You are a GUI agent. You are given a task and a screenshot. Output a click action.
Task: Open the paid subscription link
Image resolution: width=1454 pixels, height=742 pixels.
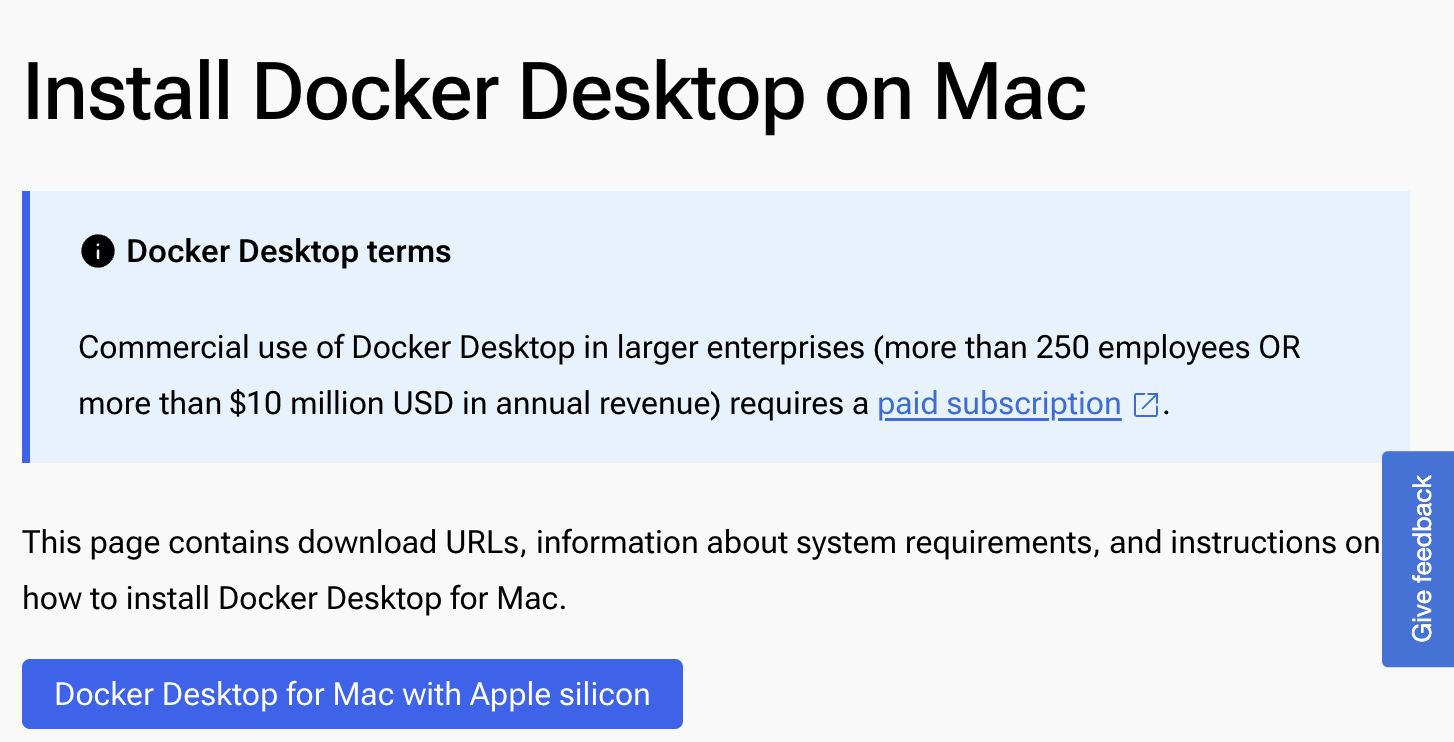pos(999,404)
